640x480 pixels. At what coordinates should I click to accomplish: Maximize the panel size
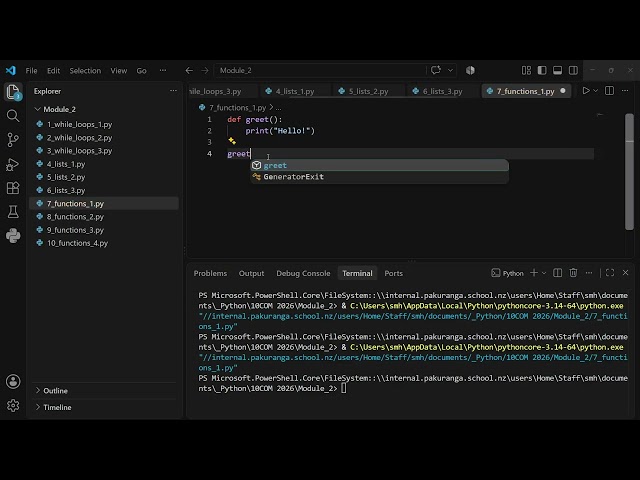pos(610,273)
